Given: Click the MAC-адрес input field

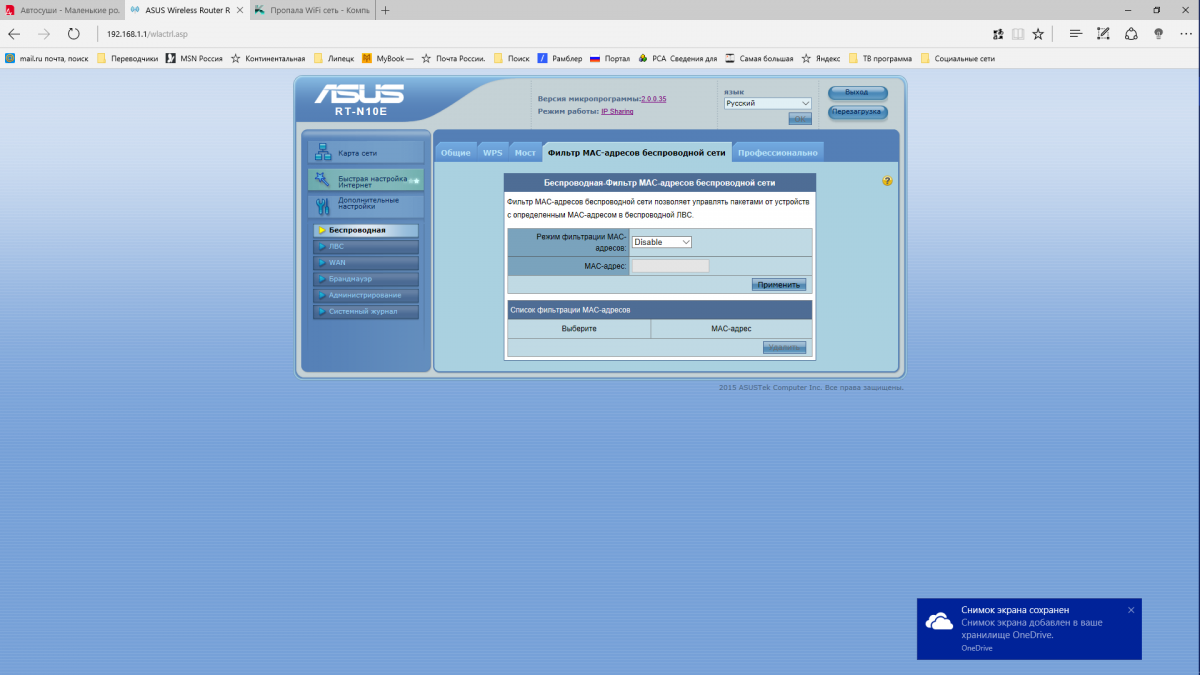Looking at the screenshot, I should [x=670, y=266].
